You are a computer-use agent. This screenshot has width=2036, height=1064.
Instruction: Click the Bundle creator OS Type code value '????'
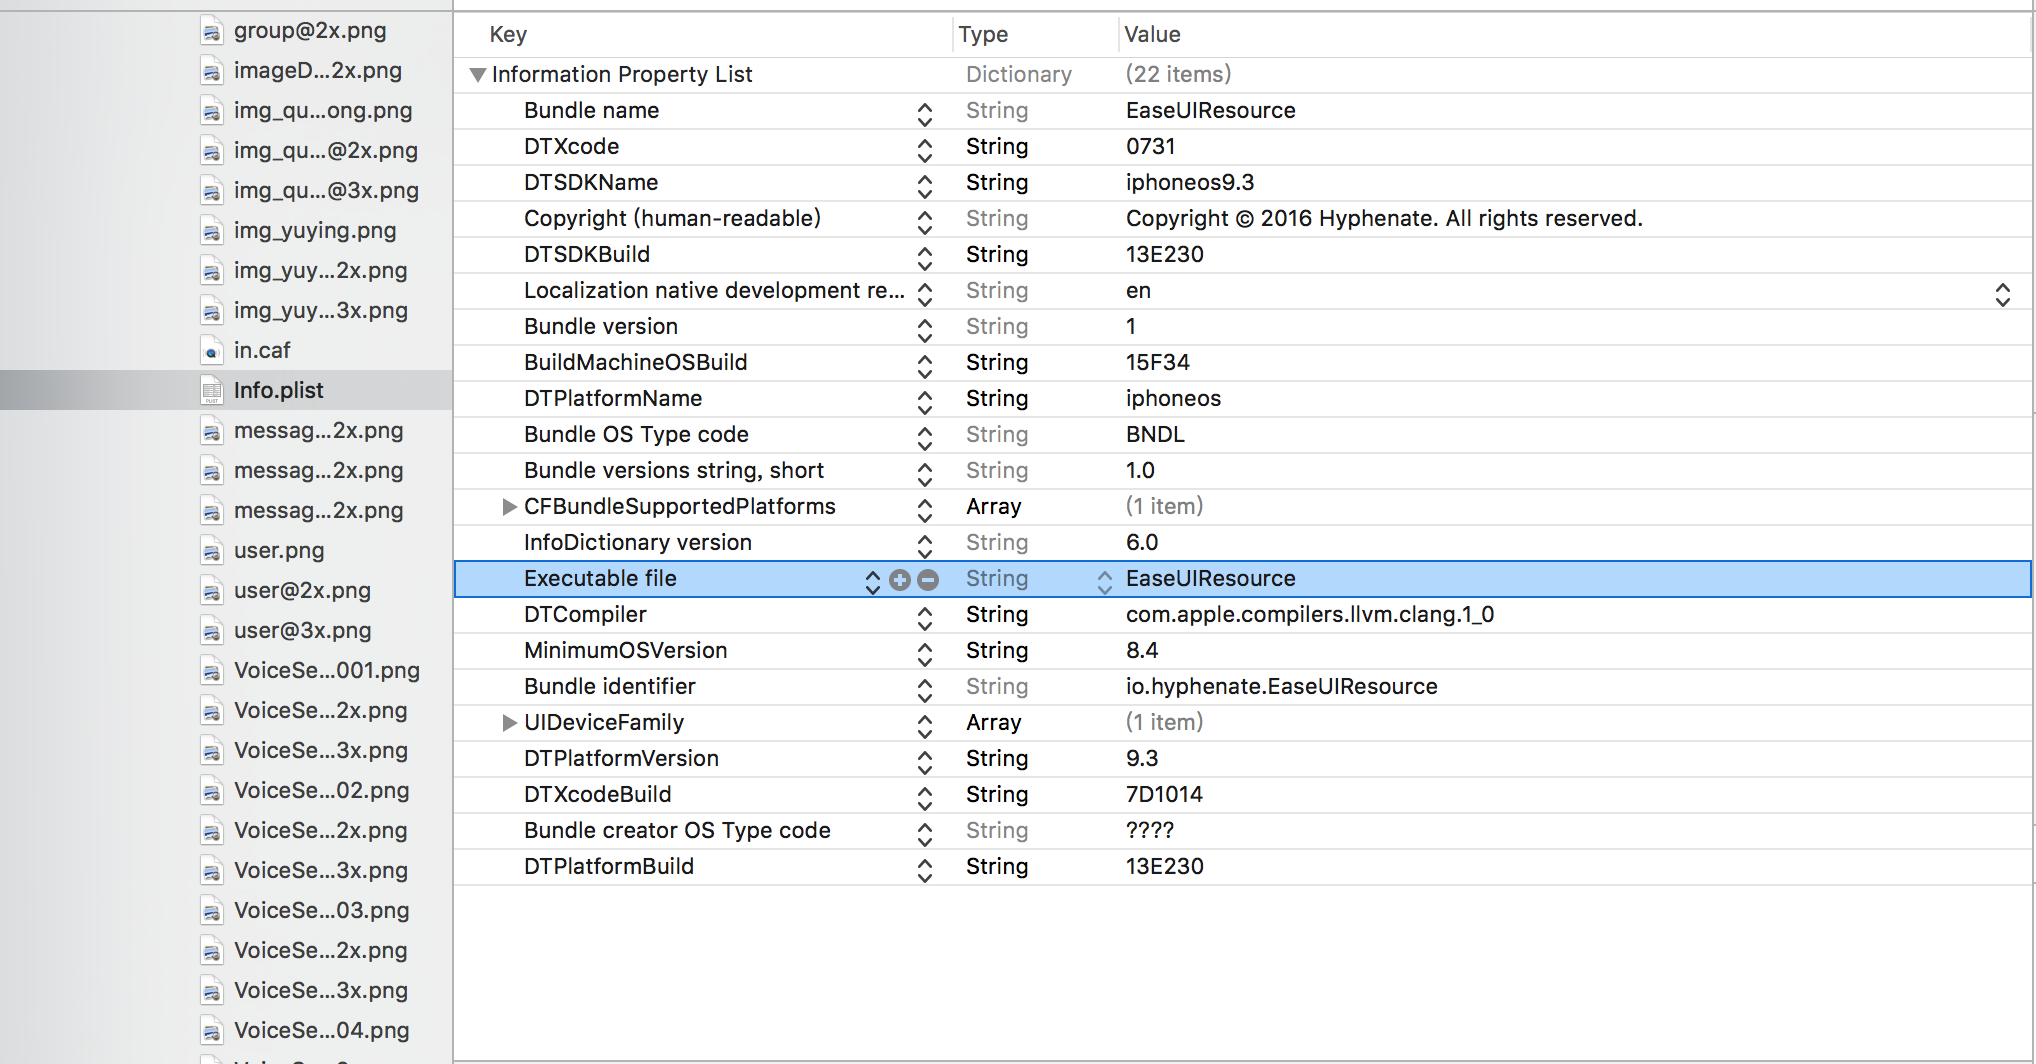tap(1150, 830)
